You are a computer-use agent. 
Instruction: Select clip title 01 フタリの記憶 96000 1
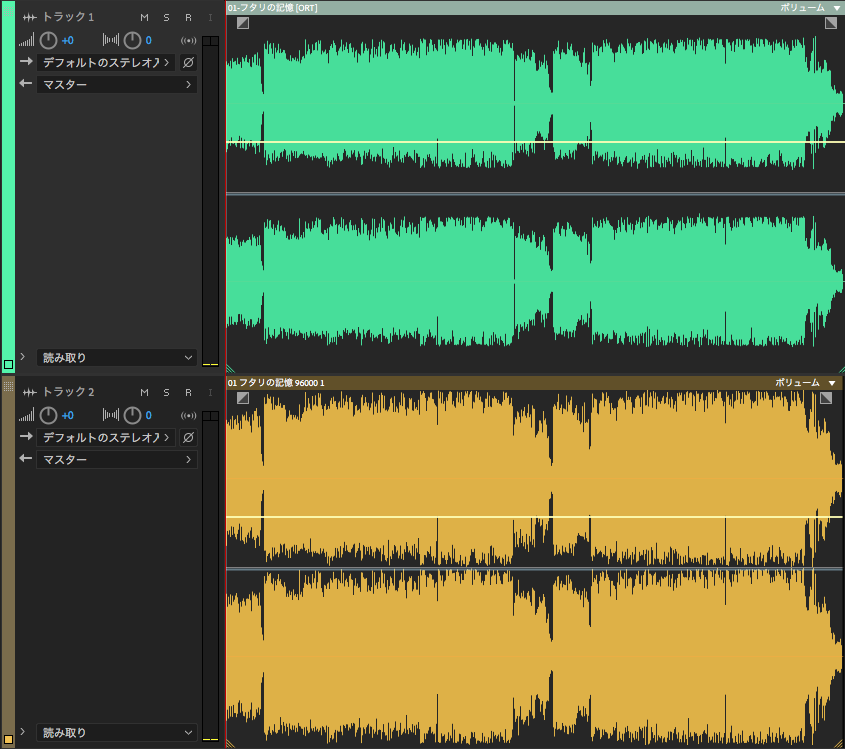click(276, 383)
